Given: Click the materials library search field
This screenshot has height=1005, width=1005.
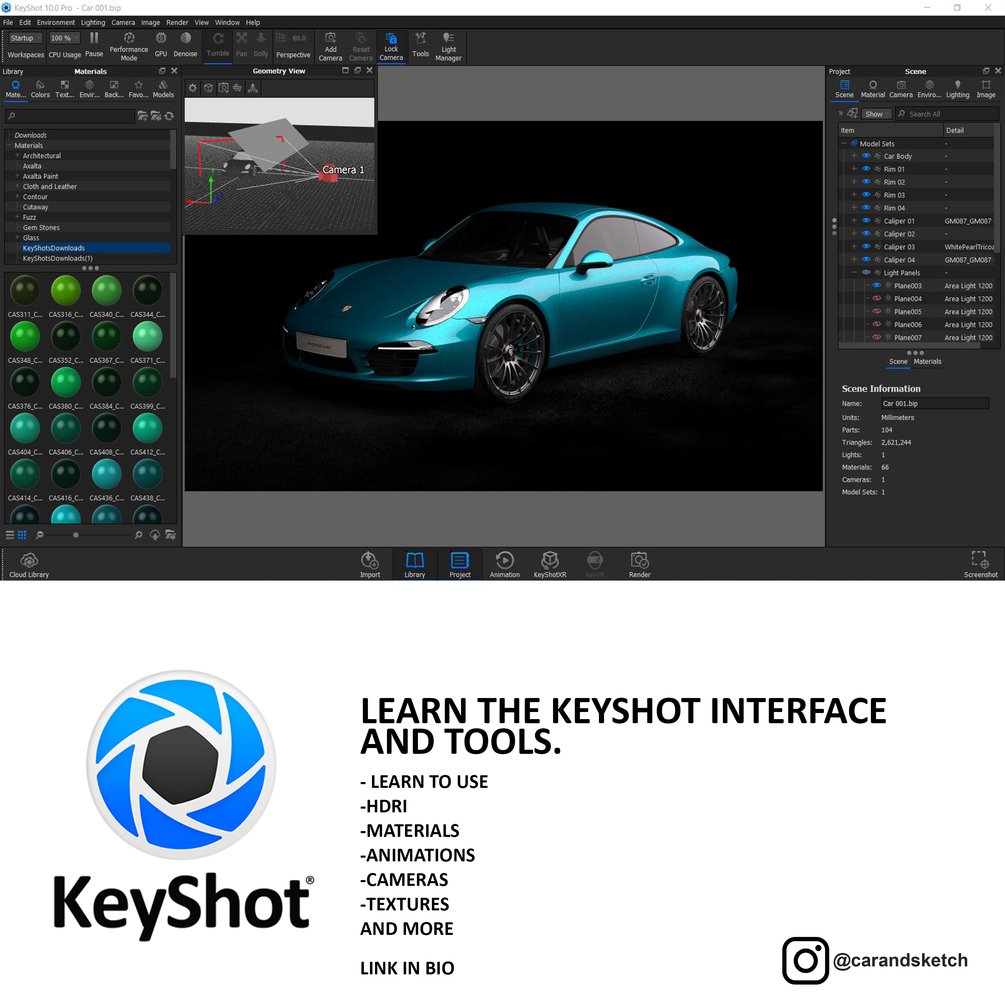Looking at the screenshot, I should [71, 116].
